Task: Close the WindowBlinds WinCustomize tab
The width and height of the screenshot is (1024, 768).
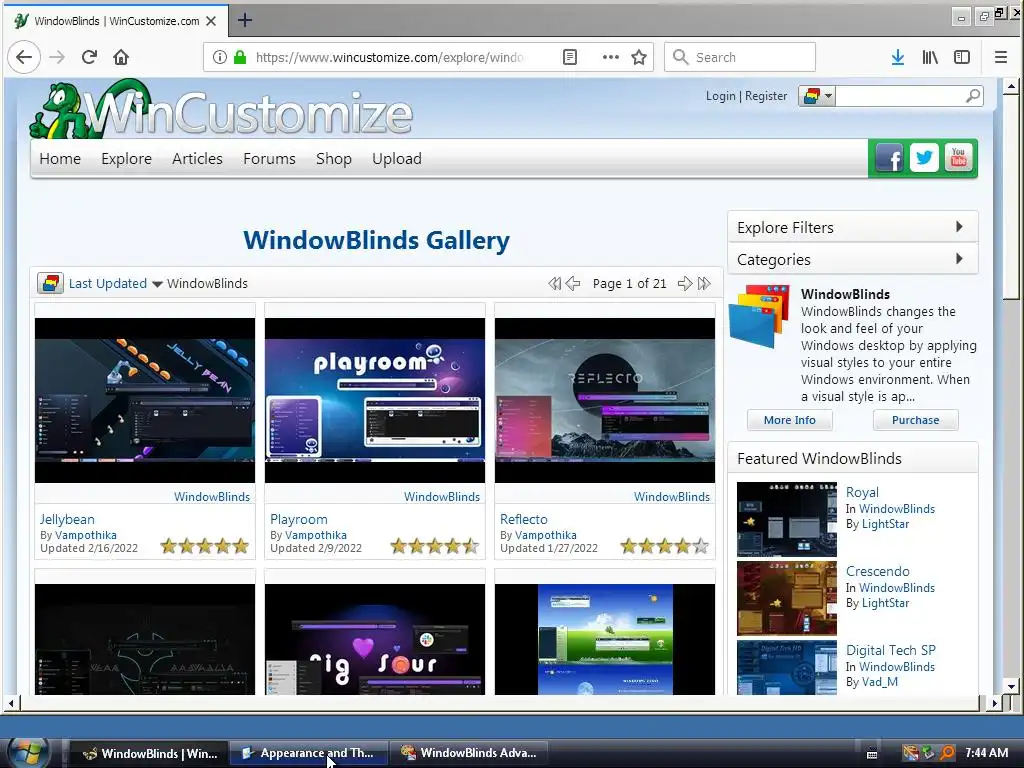Action: pyautogui.click(x=211, y=21)
